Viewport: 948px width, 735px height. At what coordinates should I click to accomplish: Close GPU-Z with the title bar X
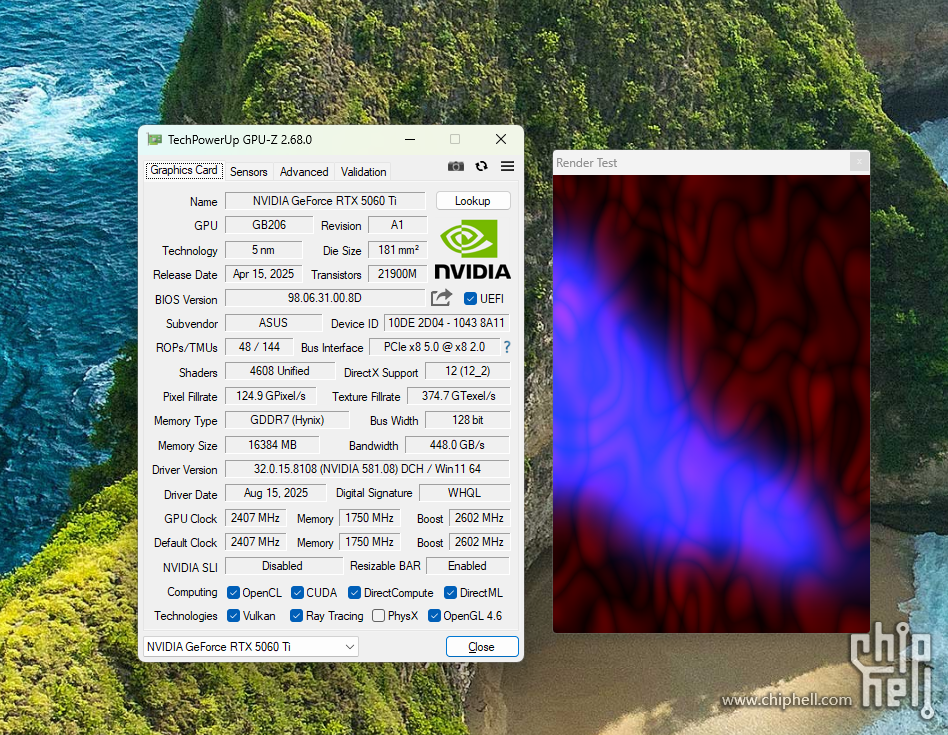click(501, 140)
